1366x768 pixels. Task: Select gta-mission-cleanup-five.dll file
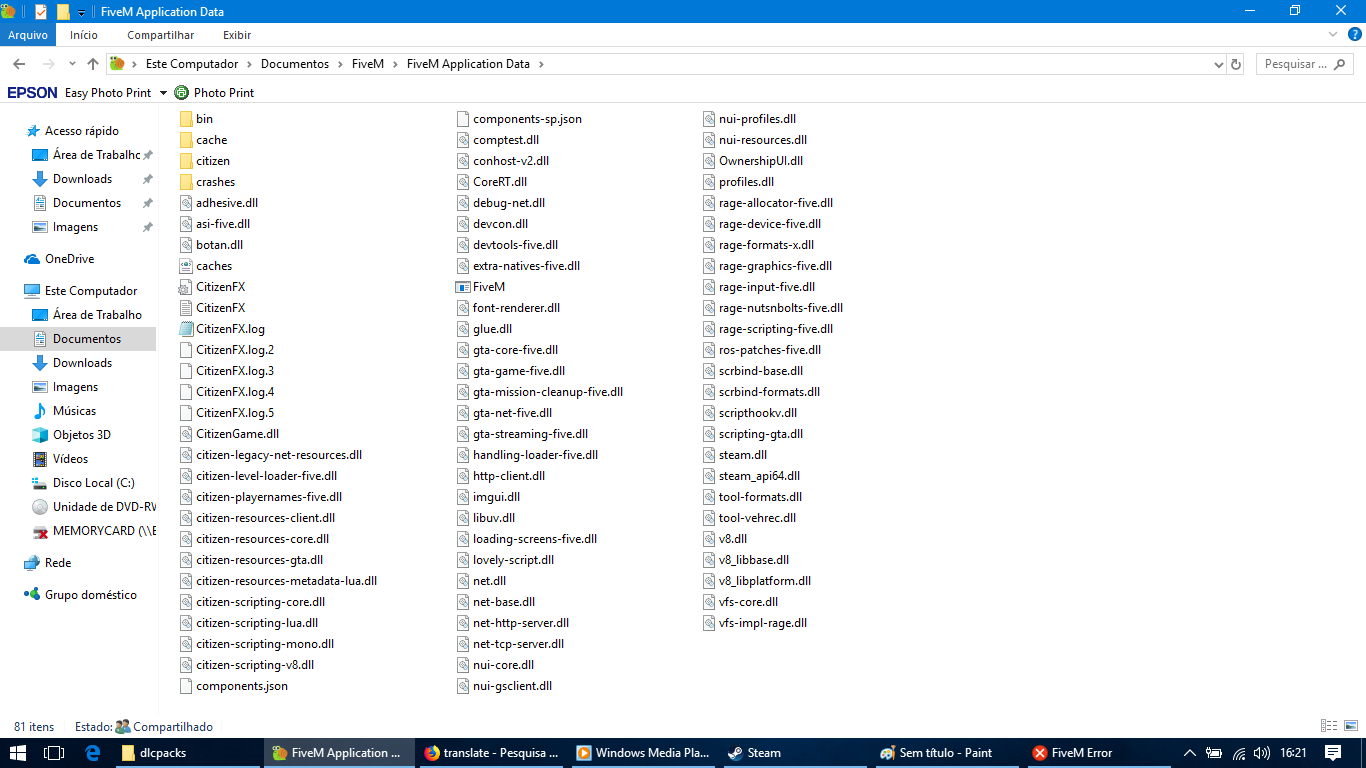tap(540, 392)
